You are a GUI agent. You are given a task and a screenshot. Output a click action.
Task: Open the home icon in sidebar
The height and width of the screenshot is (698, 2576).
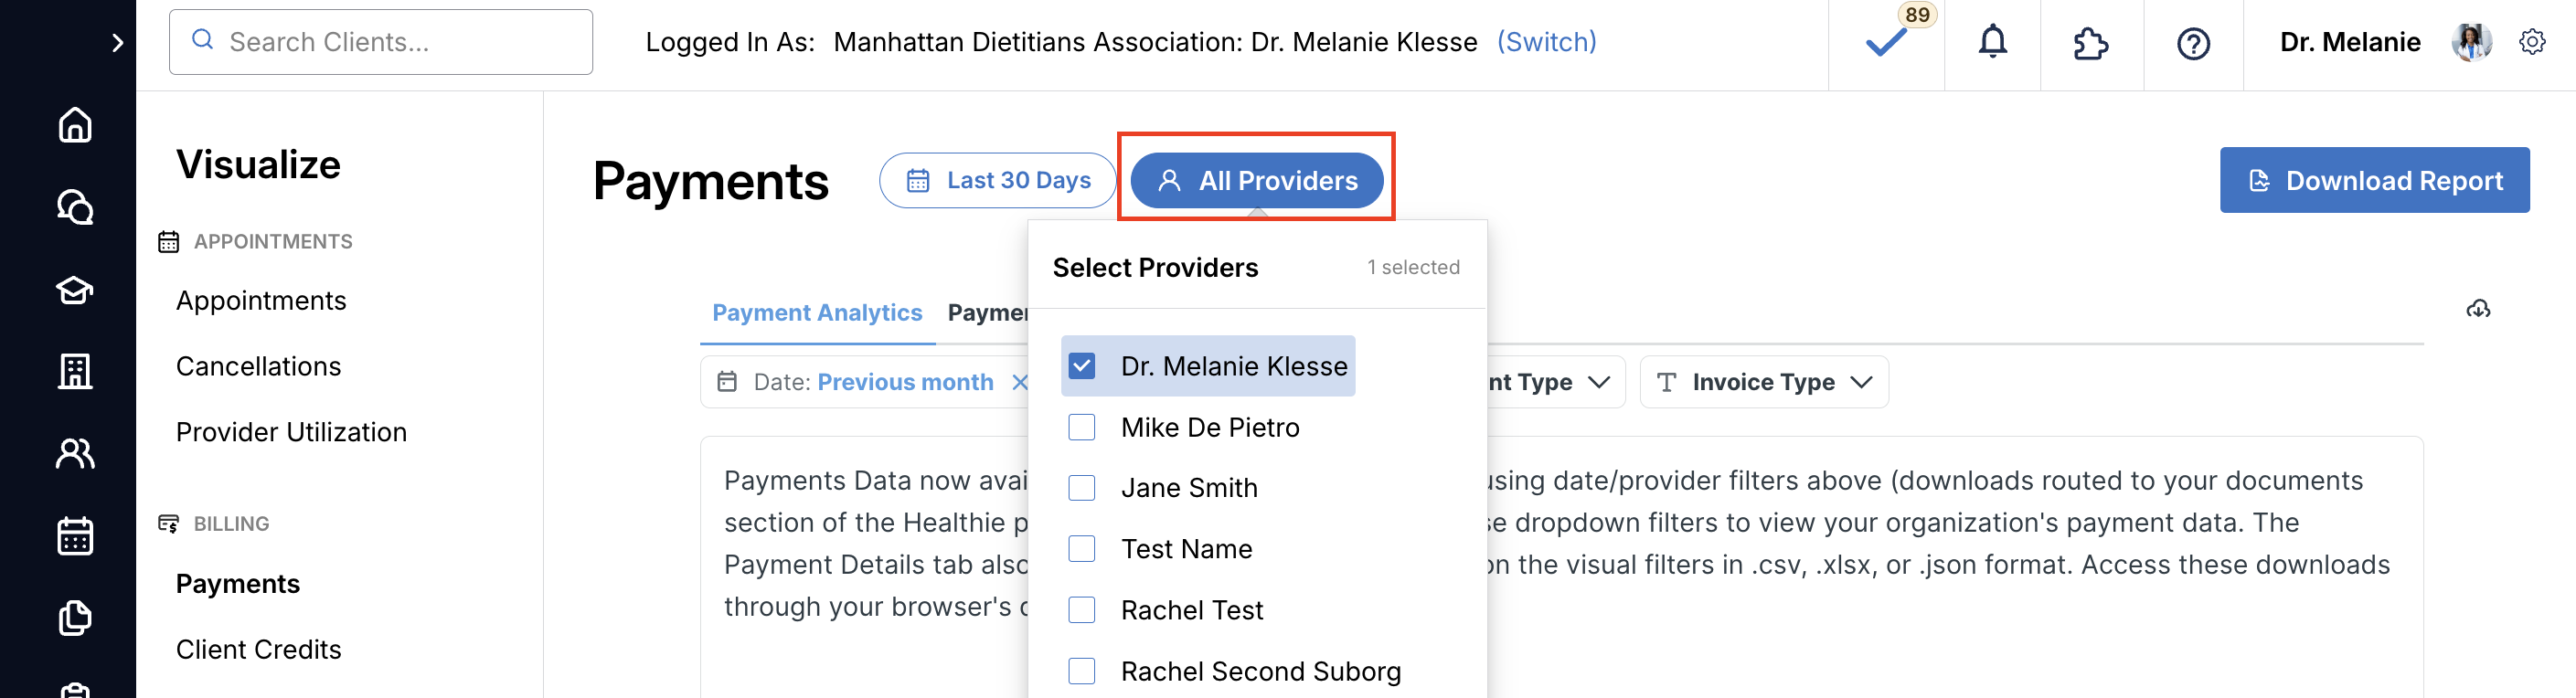point(75,125)
